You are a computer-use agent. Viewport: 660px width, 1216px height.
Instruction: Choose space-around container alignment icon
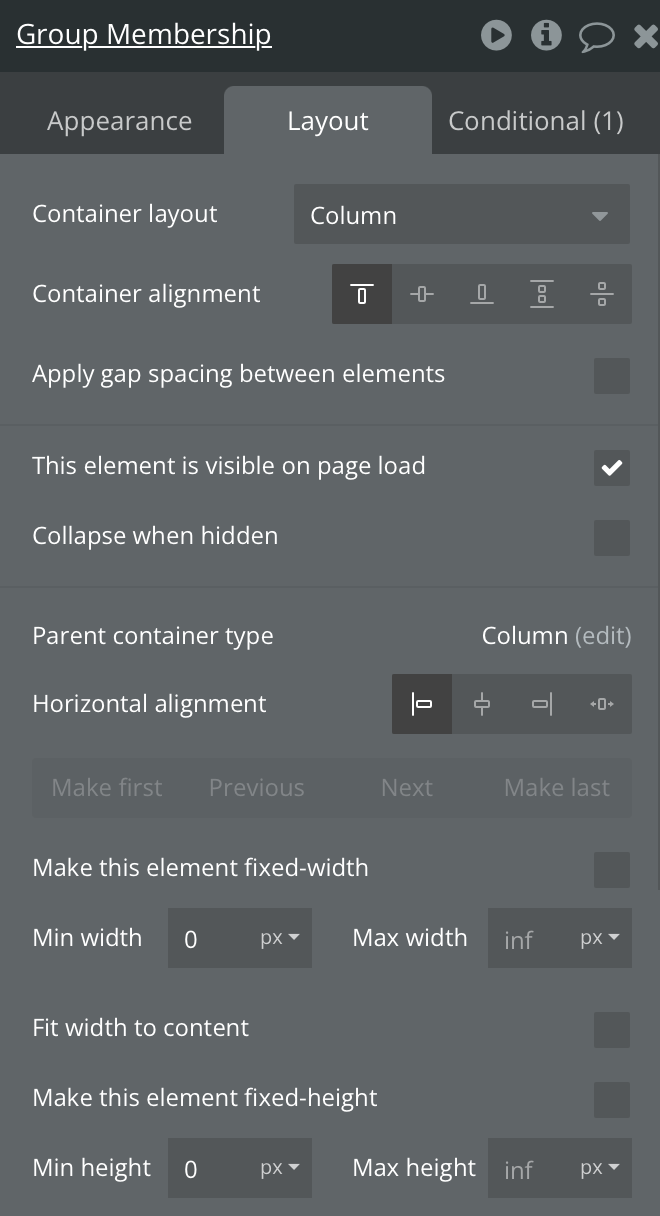click(x=602, y=294)
